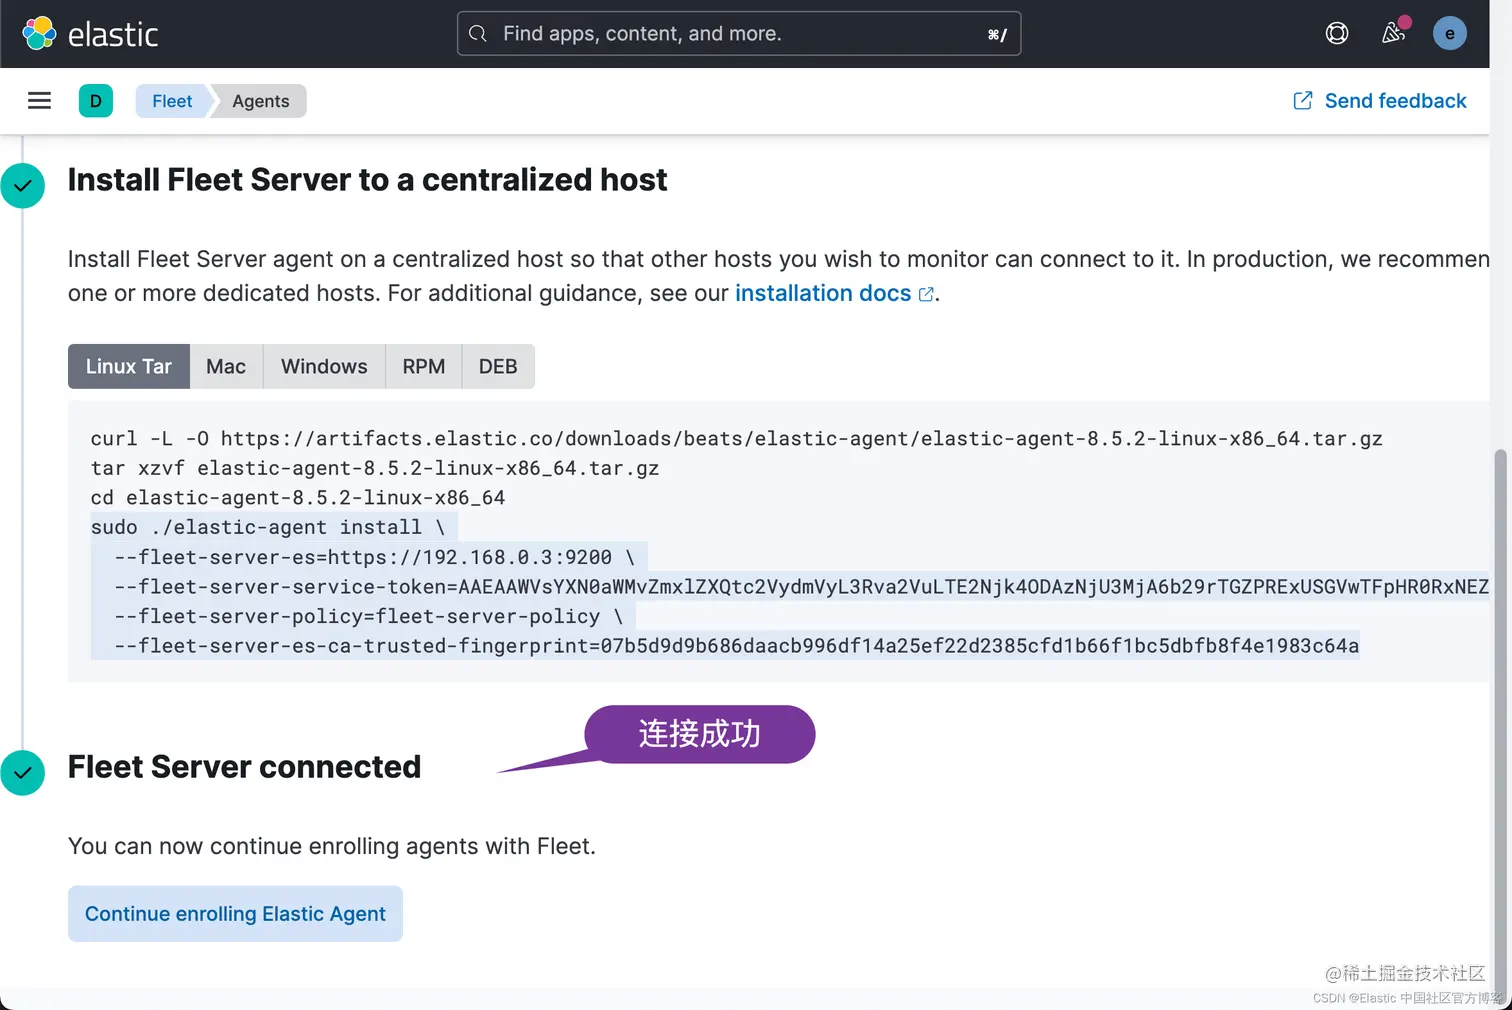Open the installation docs link
The height and width of the screenshot is (1010, 1512).
pos(823,293)
